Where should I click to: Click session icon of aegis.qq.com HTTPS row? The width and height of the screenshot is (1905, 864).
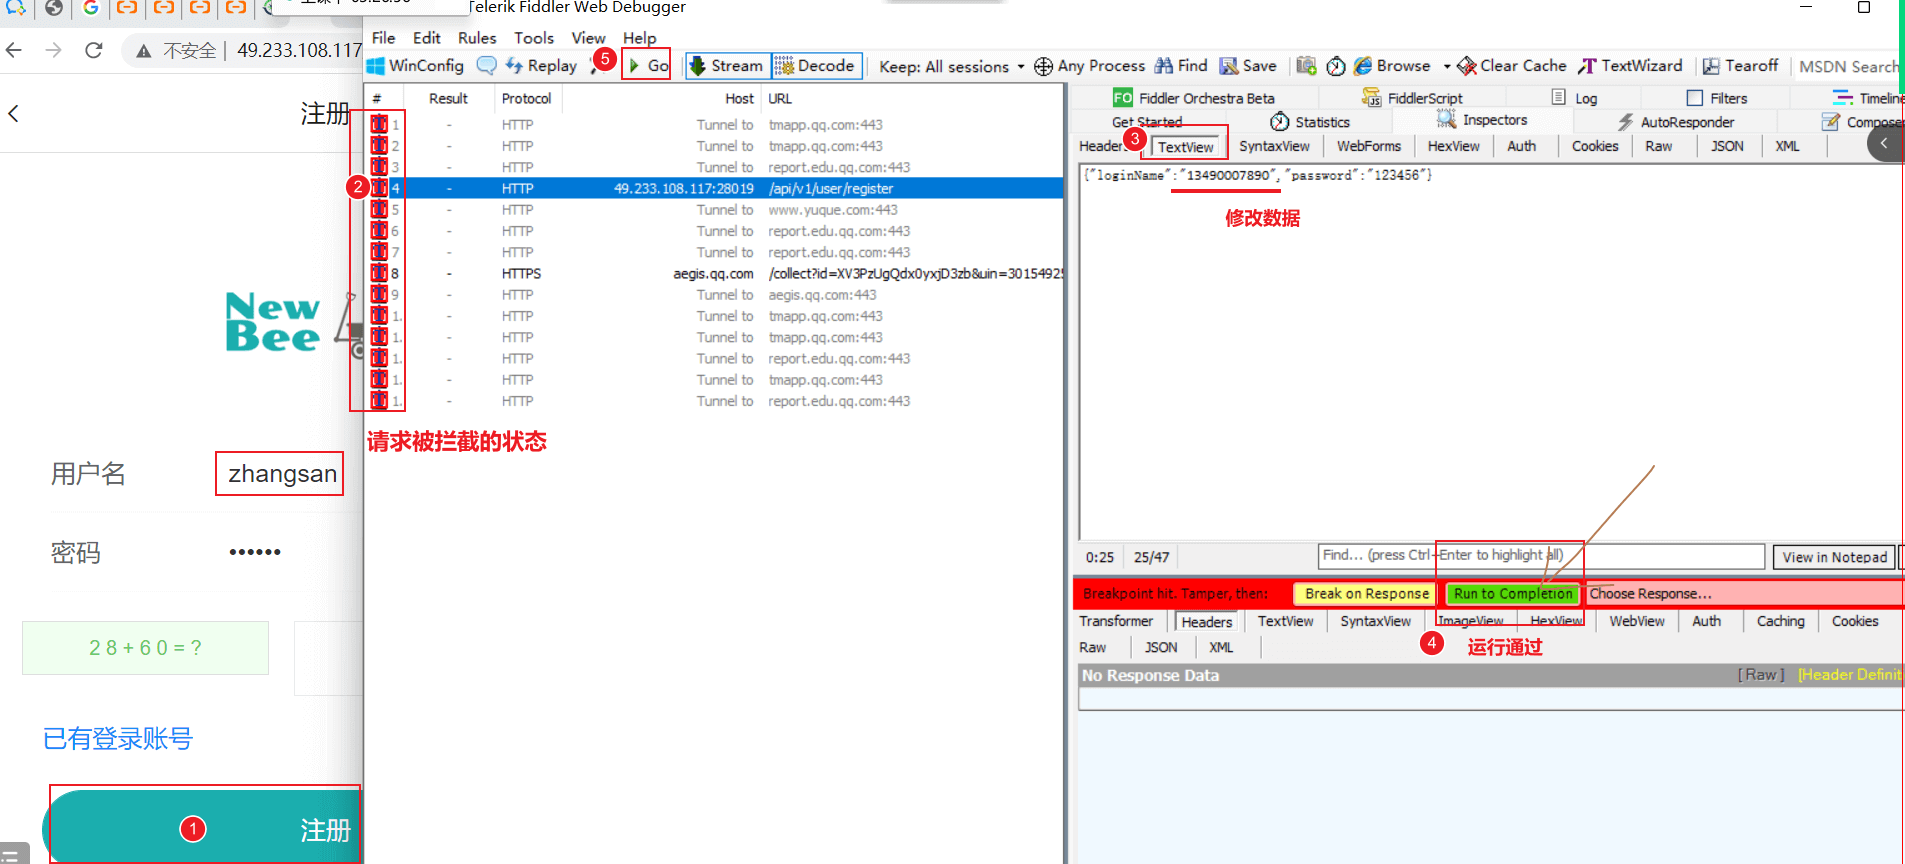(x=379, y=273)
